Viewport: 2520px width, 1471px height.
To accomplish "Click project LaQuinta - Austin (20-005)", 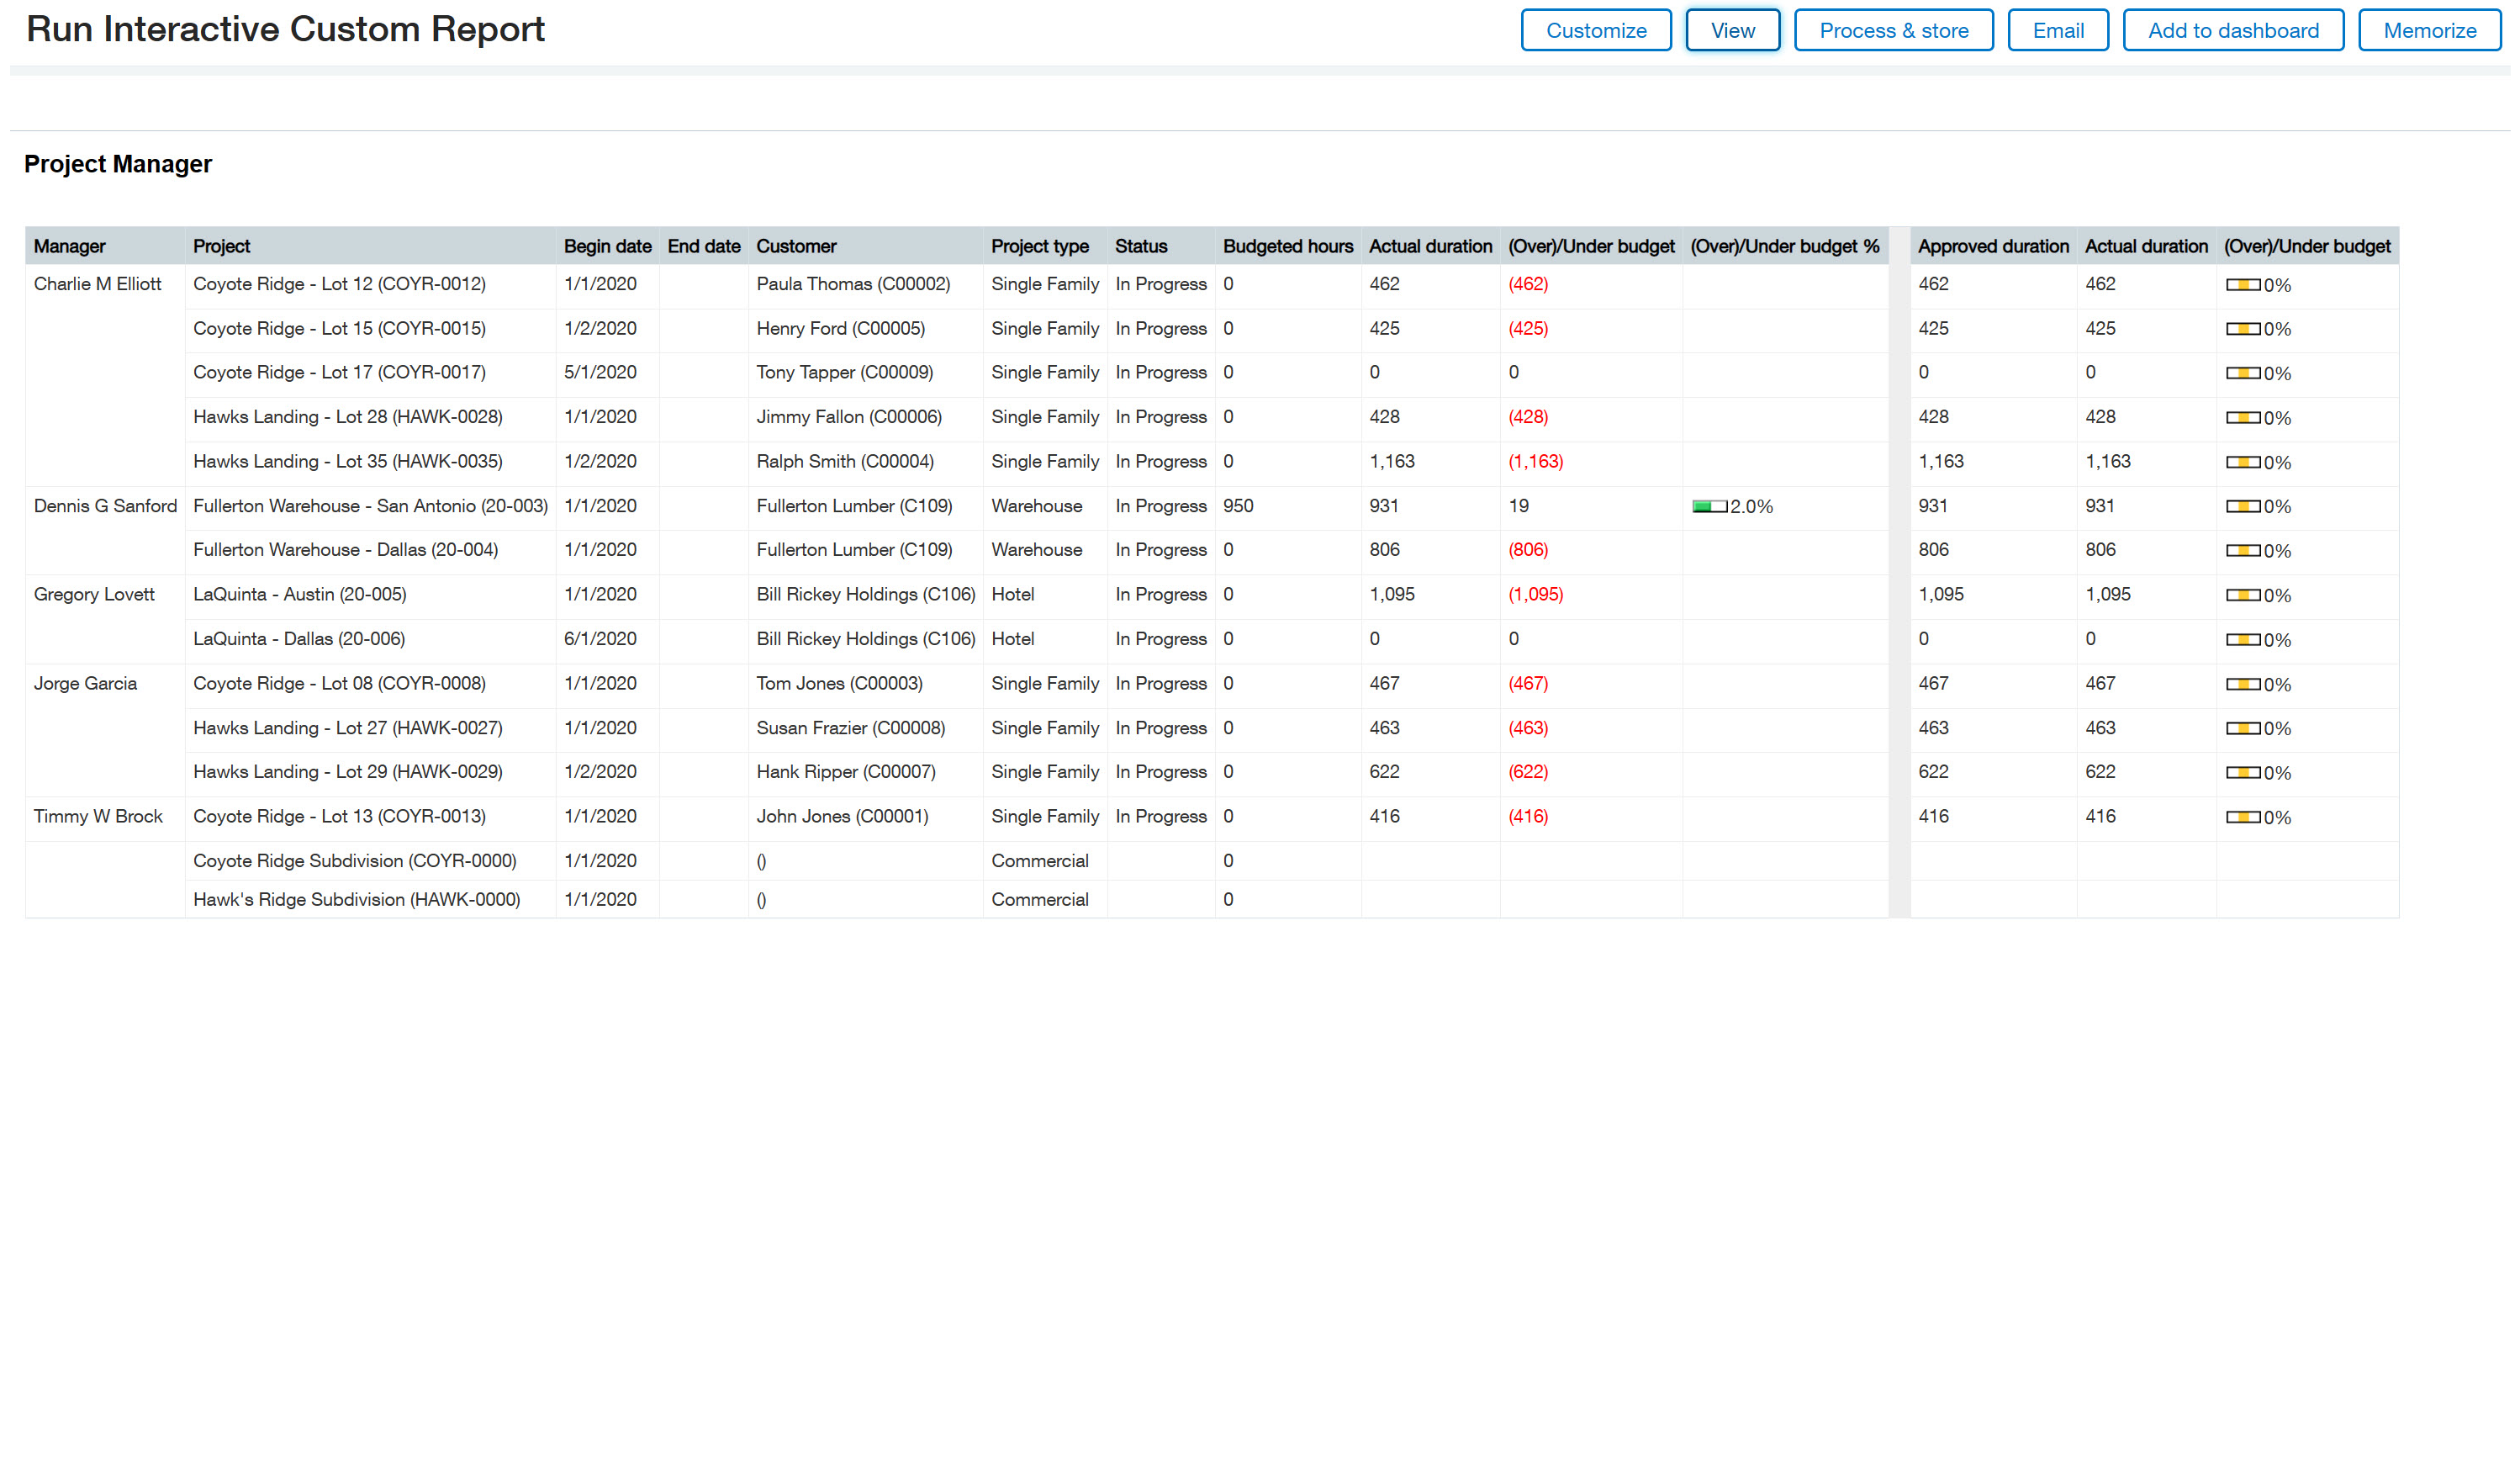I will 299,594.
